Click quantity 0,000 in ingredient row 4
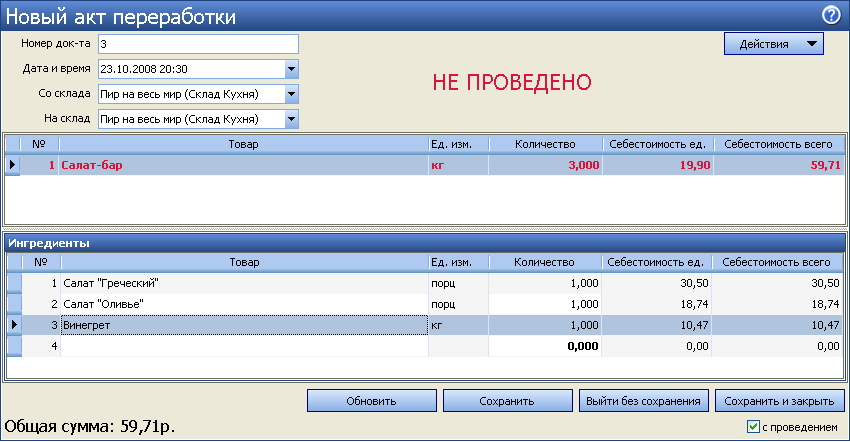This screenshot has width=850, height=442. [544, 346]
